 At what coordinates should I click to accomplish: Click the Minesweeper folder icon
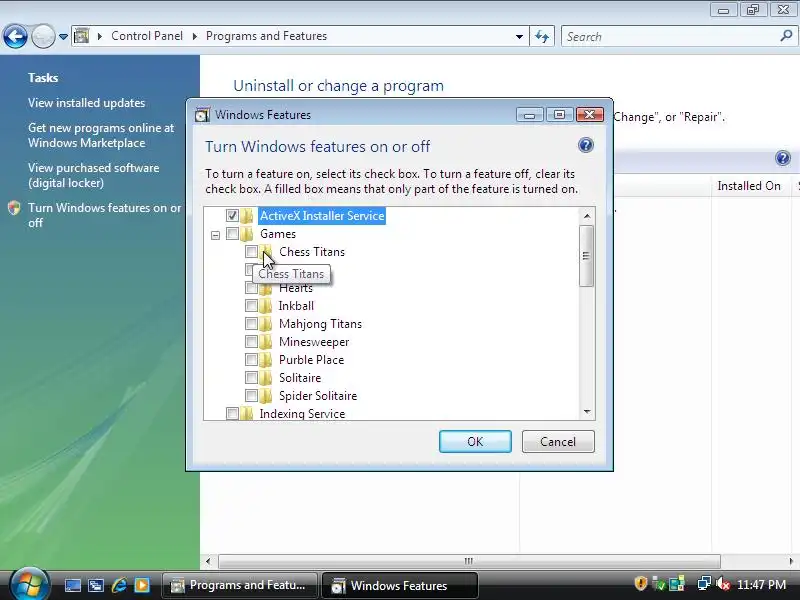[266, 341]
